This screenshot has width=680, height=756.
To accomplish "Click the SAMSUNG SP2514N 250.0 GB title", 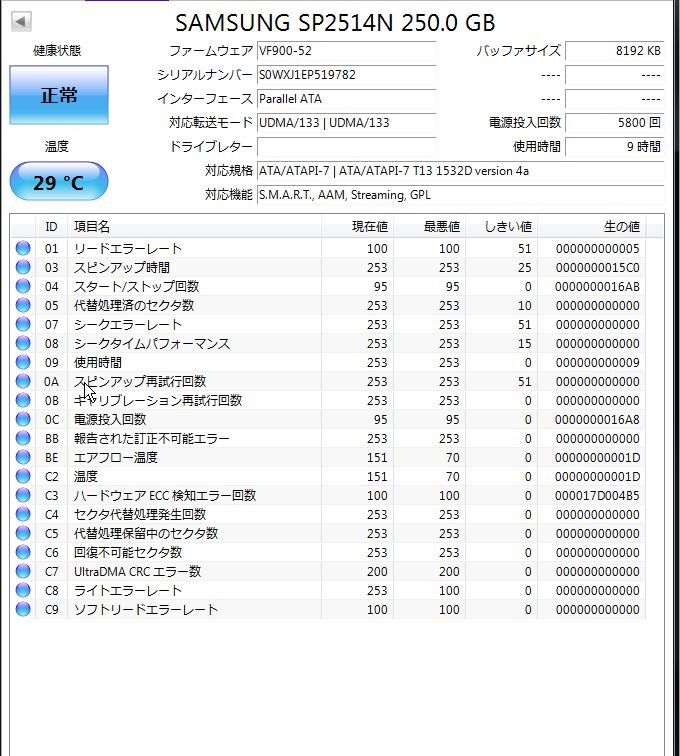I will [x=335, y=22].
